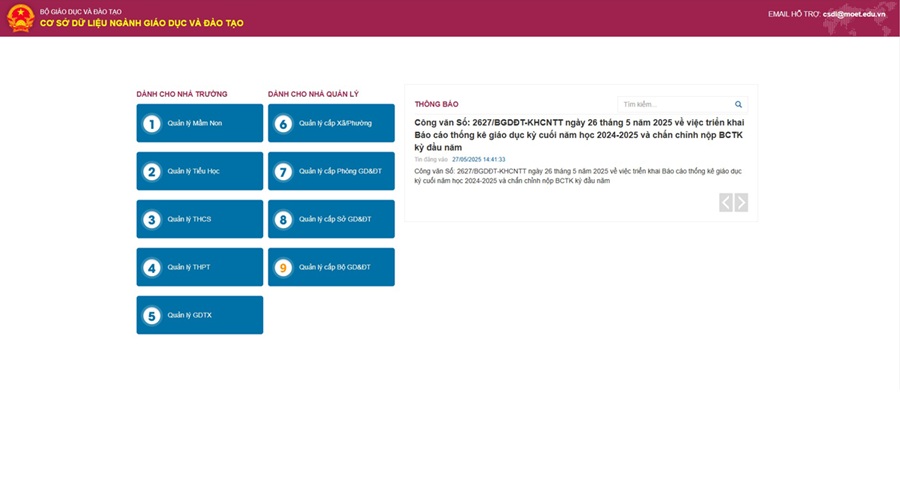Screen dimensions: 900x501
Task: Click the number 6 circle icon
Action: point(283,124)
